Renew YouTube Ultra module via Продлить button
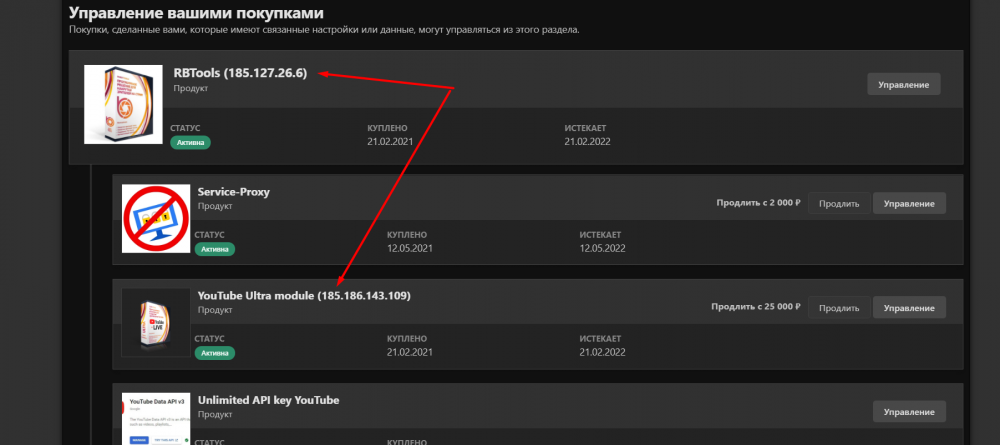 [x=838, y=307]
